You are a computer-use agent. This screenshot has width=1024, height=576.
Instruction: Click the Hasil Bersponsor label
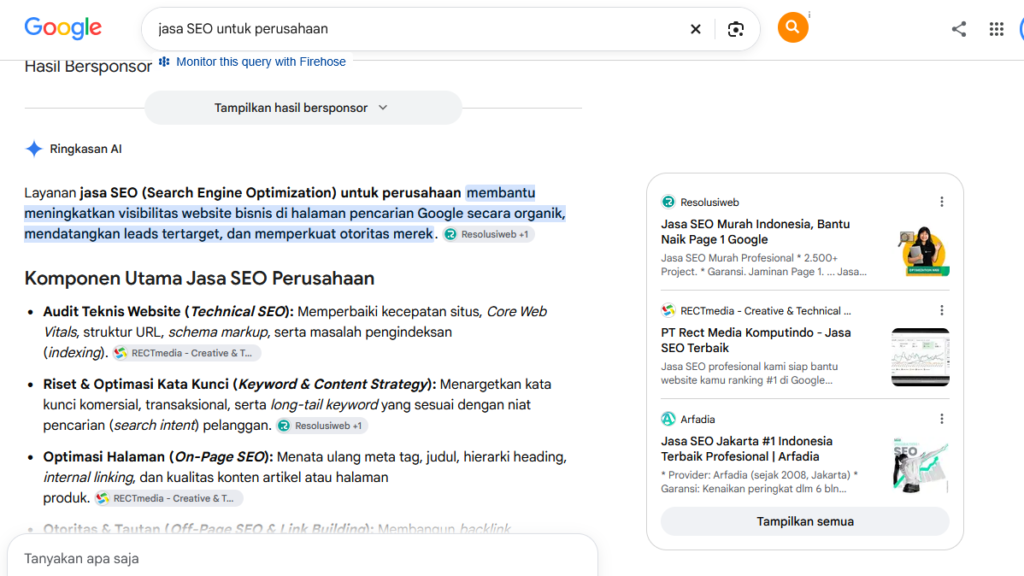[x=88, y=67]
